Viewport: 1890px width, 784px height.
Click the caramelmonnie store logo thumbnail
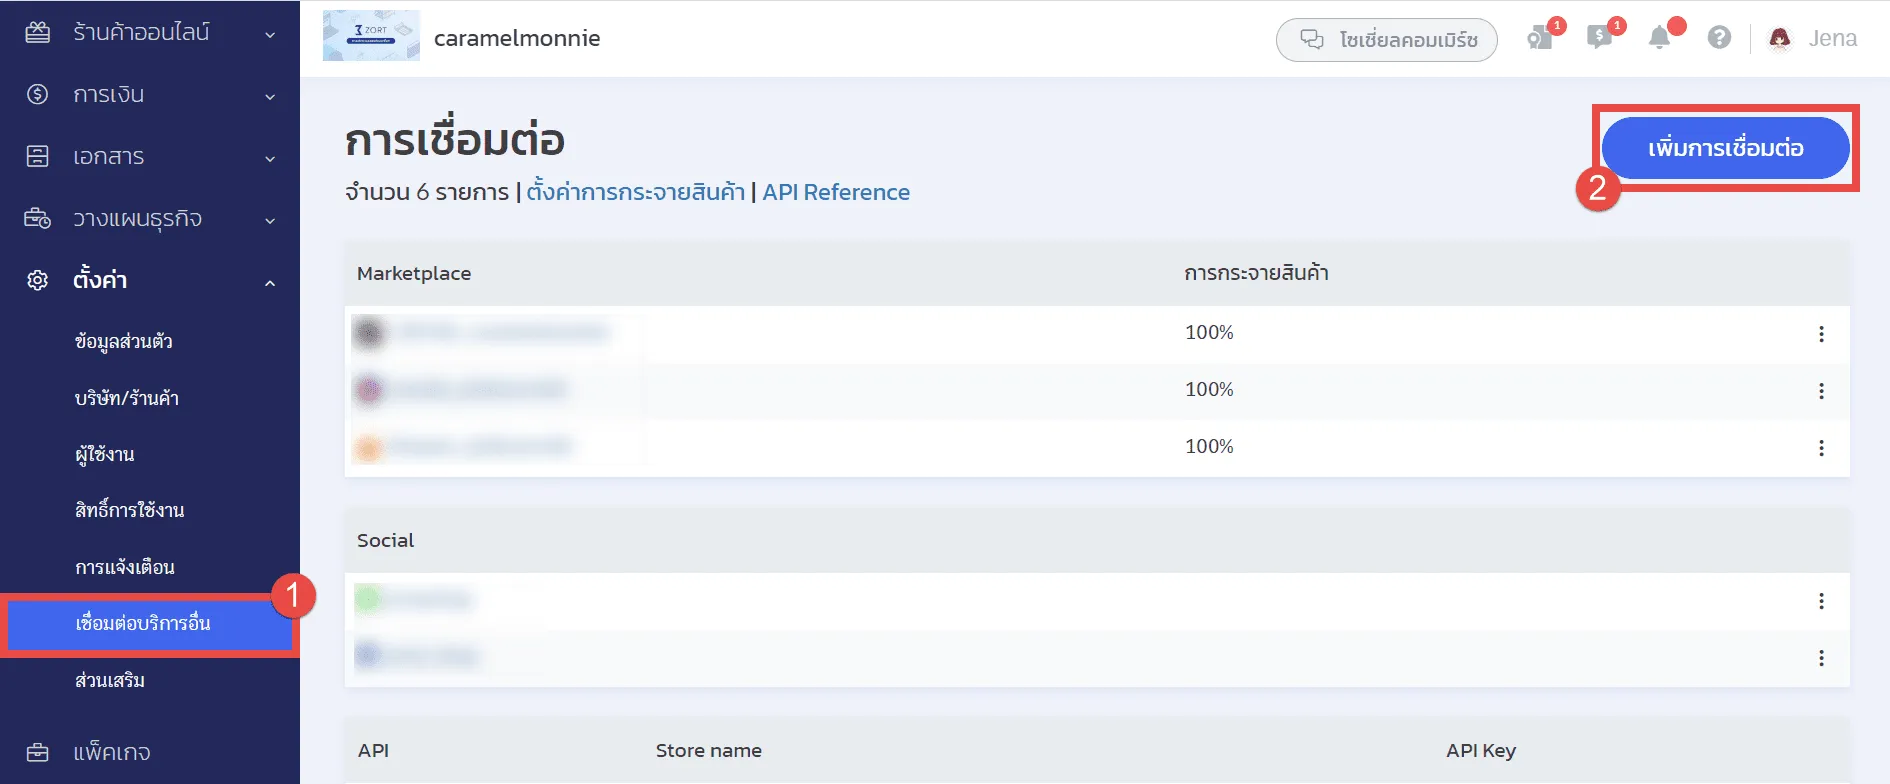[x=371, y=37]
